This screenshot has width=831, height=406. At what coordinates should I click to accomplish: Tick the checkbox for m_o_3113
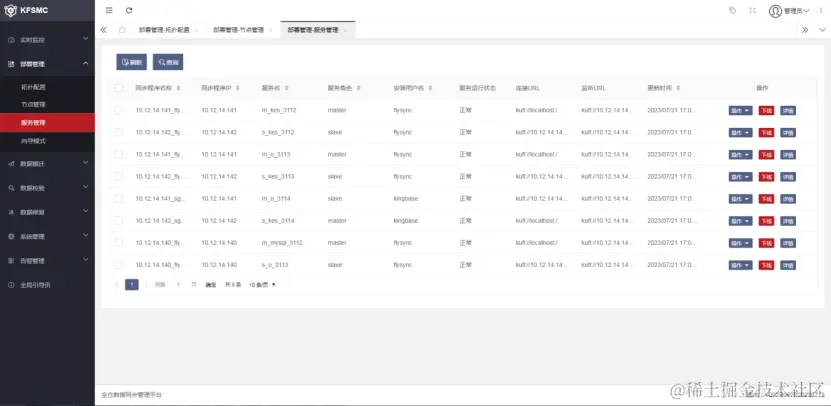point(119,154)
